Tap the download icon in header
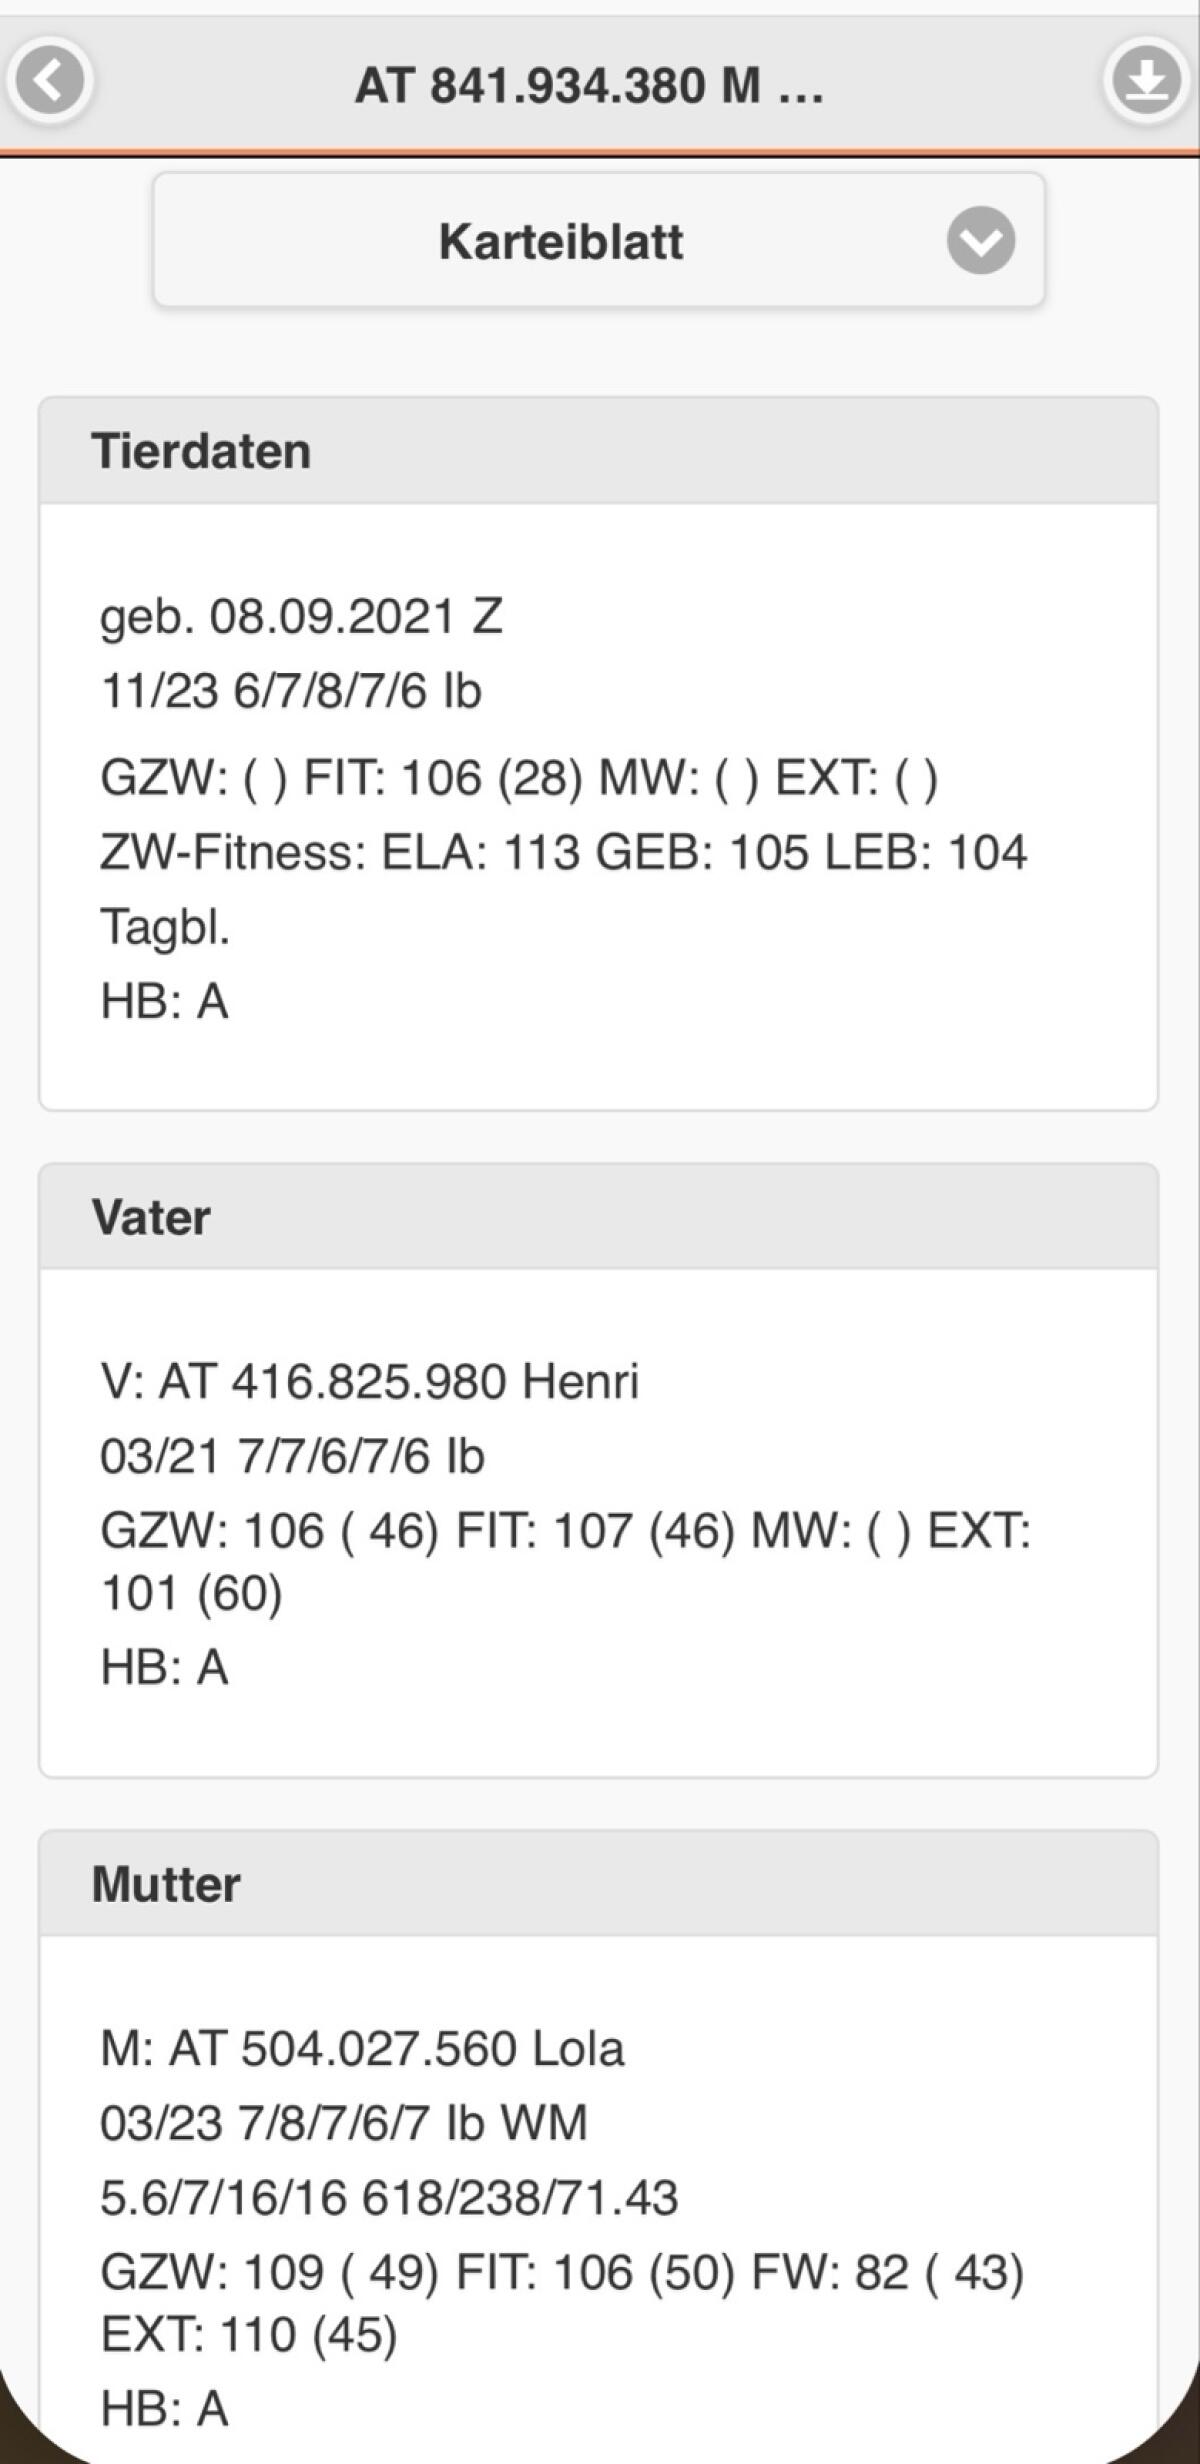The height and width of the screenshot is (2464, 1200). (x=1146, y=80)
